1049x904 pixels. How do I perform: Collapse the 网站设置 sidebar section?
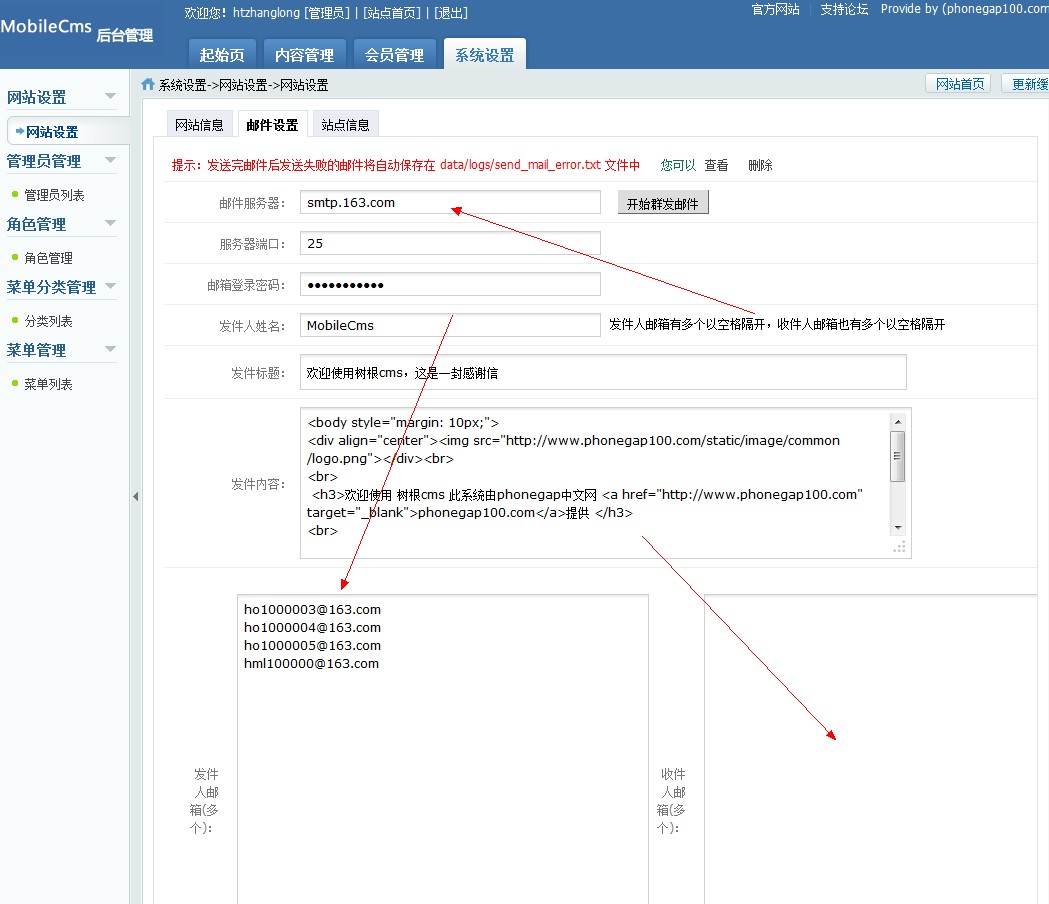point(110,97)
